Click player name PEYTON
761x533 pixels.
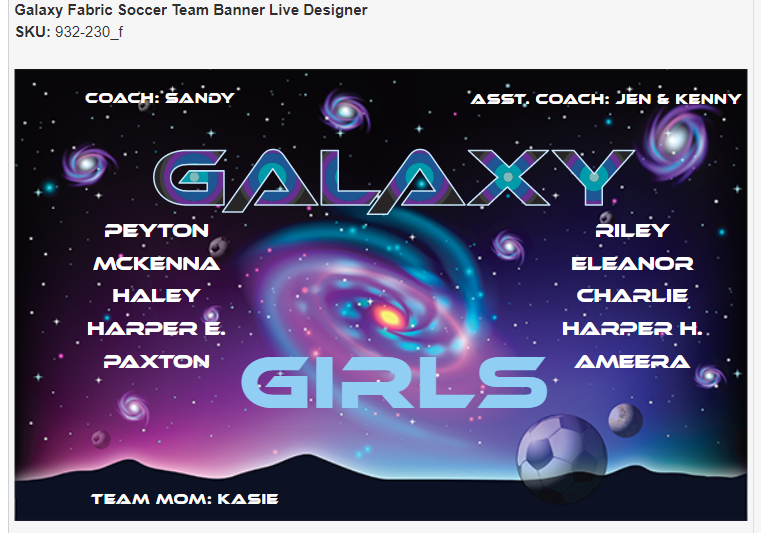156,231
